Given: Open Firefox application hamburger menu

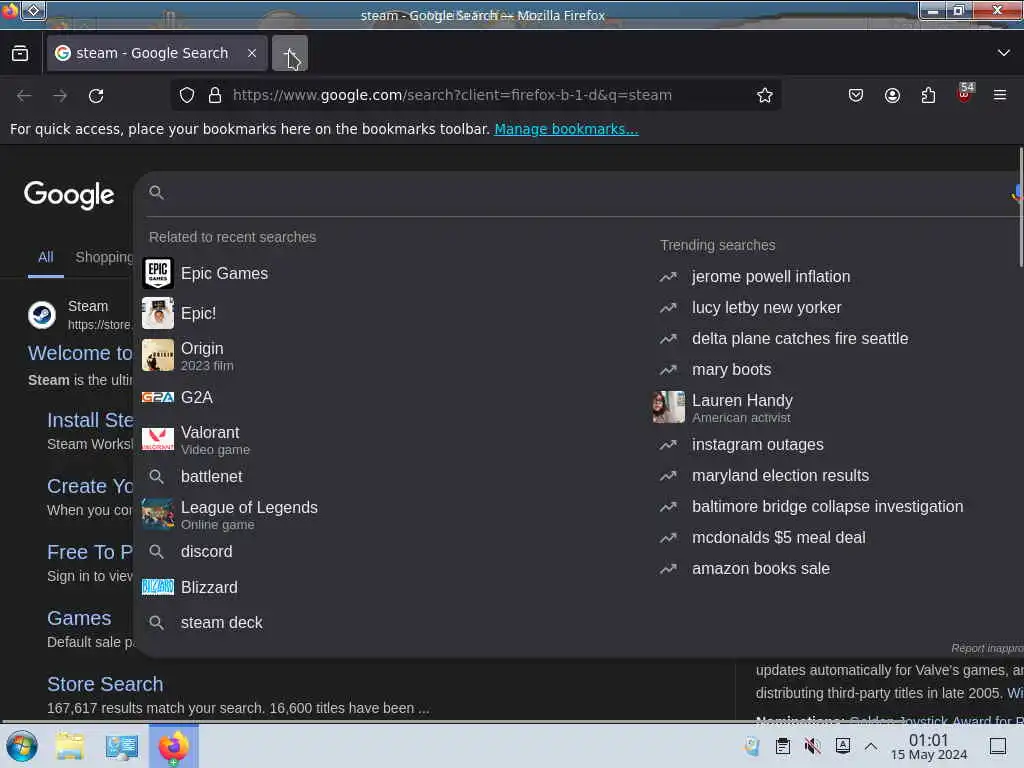Looking at the screenshot, I should 1000,95.
